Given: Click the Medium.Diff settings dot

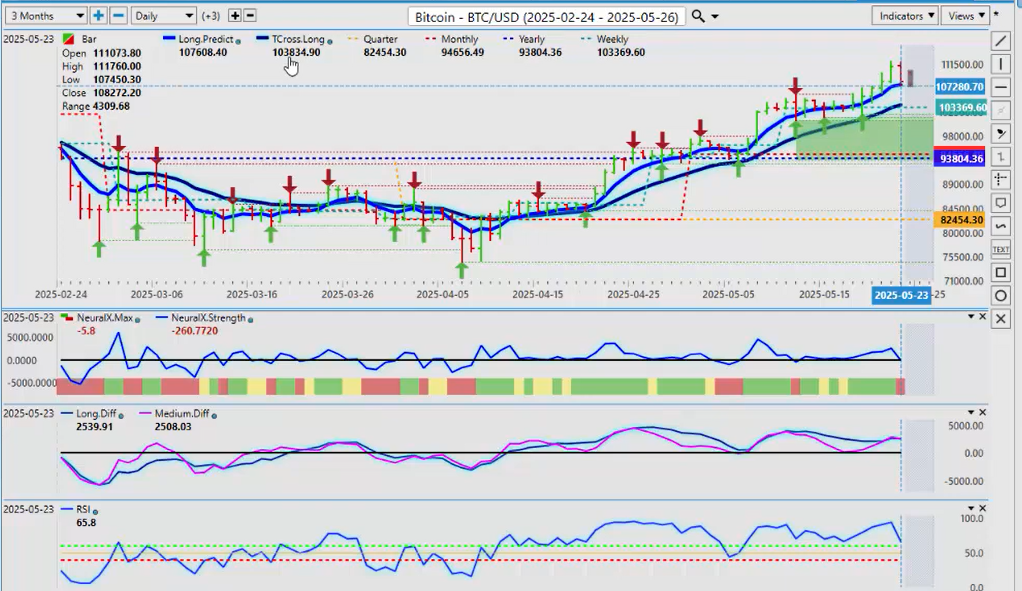Looking at the screenshot, I should click(x=214, y=415).
